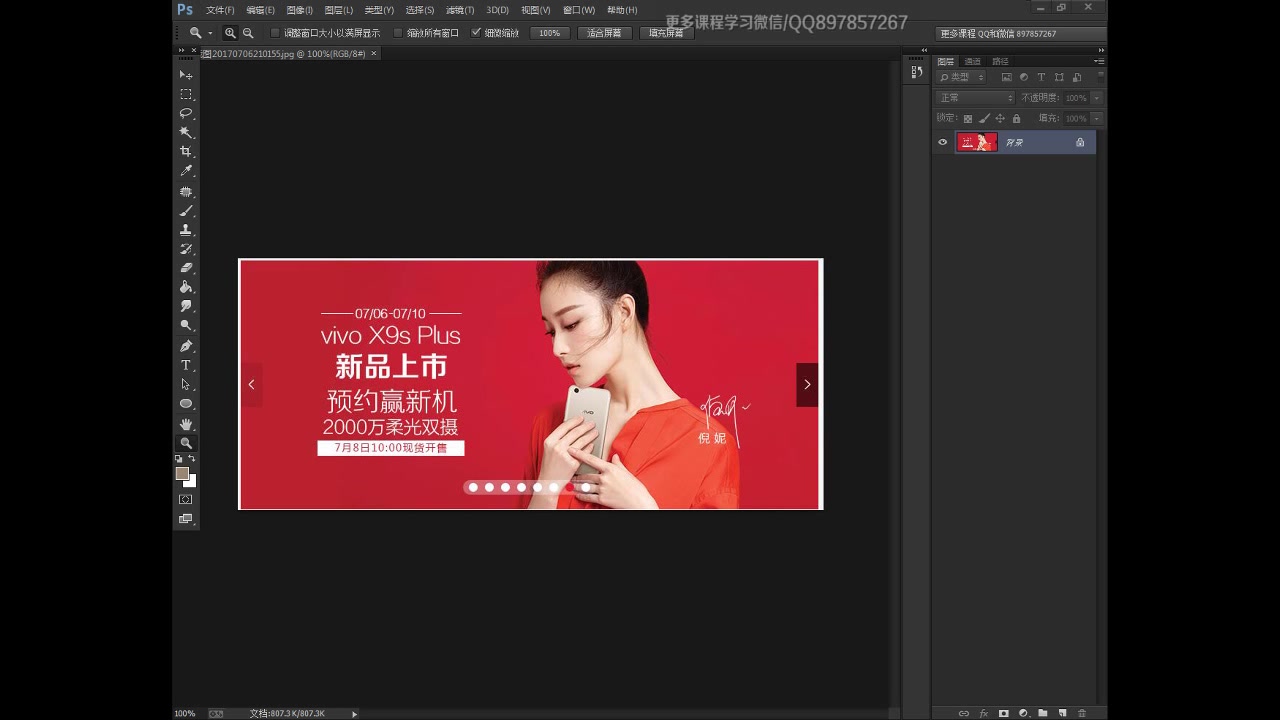Image resolution: width=1280 pixels, height=720 pixels.
Task: Toggle 调整窗口大小以满屏显示 checkbox
Action: [x=276, y=33]
